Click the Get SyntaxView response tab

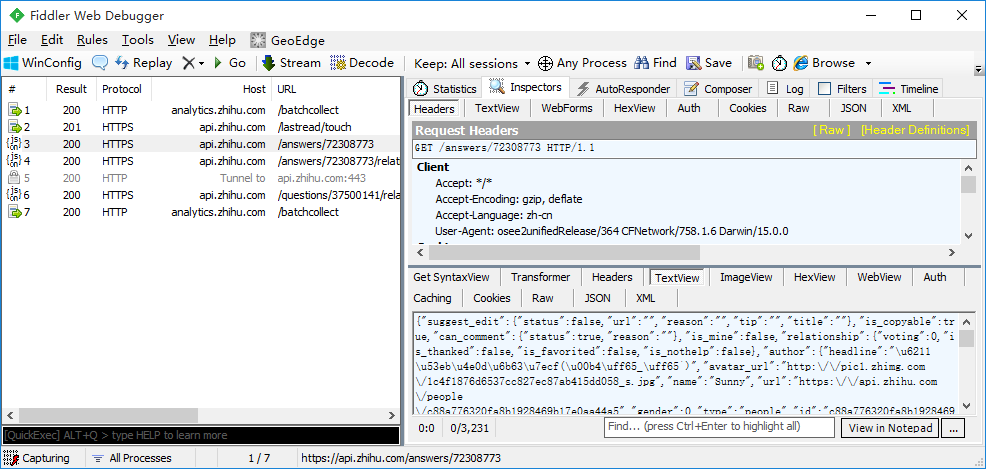coord(451,277)
